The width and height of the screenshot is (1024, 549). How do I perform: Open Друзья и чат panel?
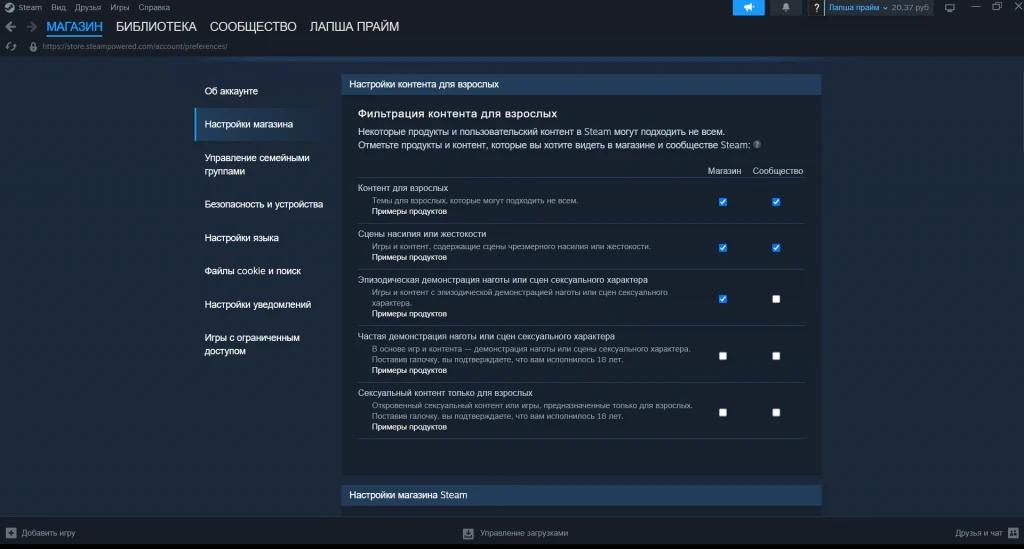point(978,533)
